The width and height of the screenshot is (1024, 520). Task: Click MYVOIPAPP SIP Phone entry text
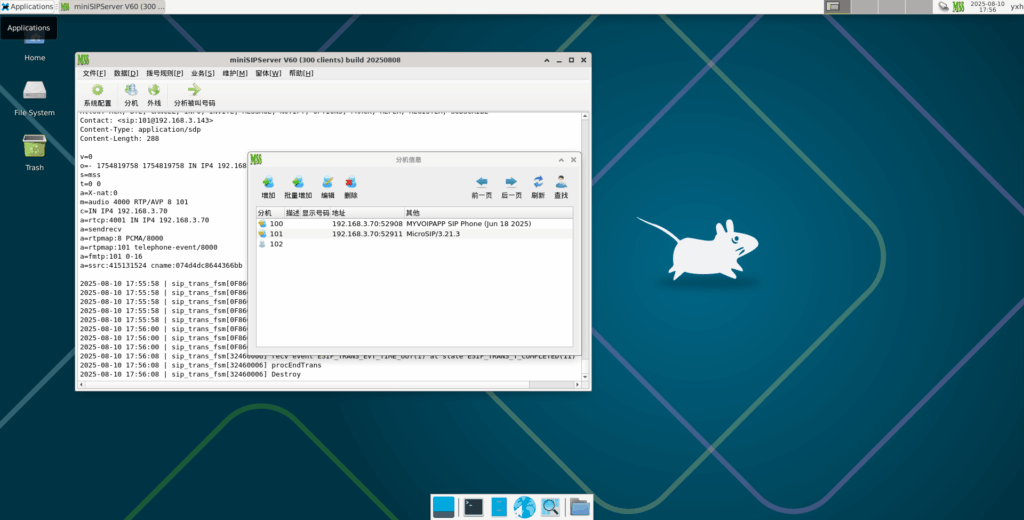point(468,223)
